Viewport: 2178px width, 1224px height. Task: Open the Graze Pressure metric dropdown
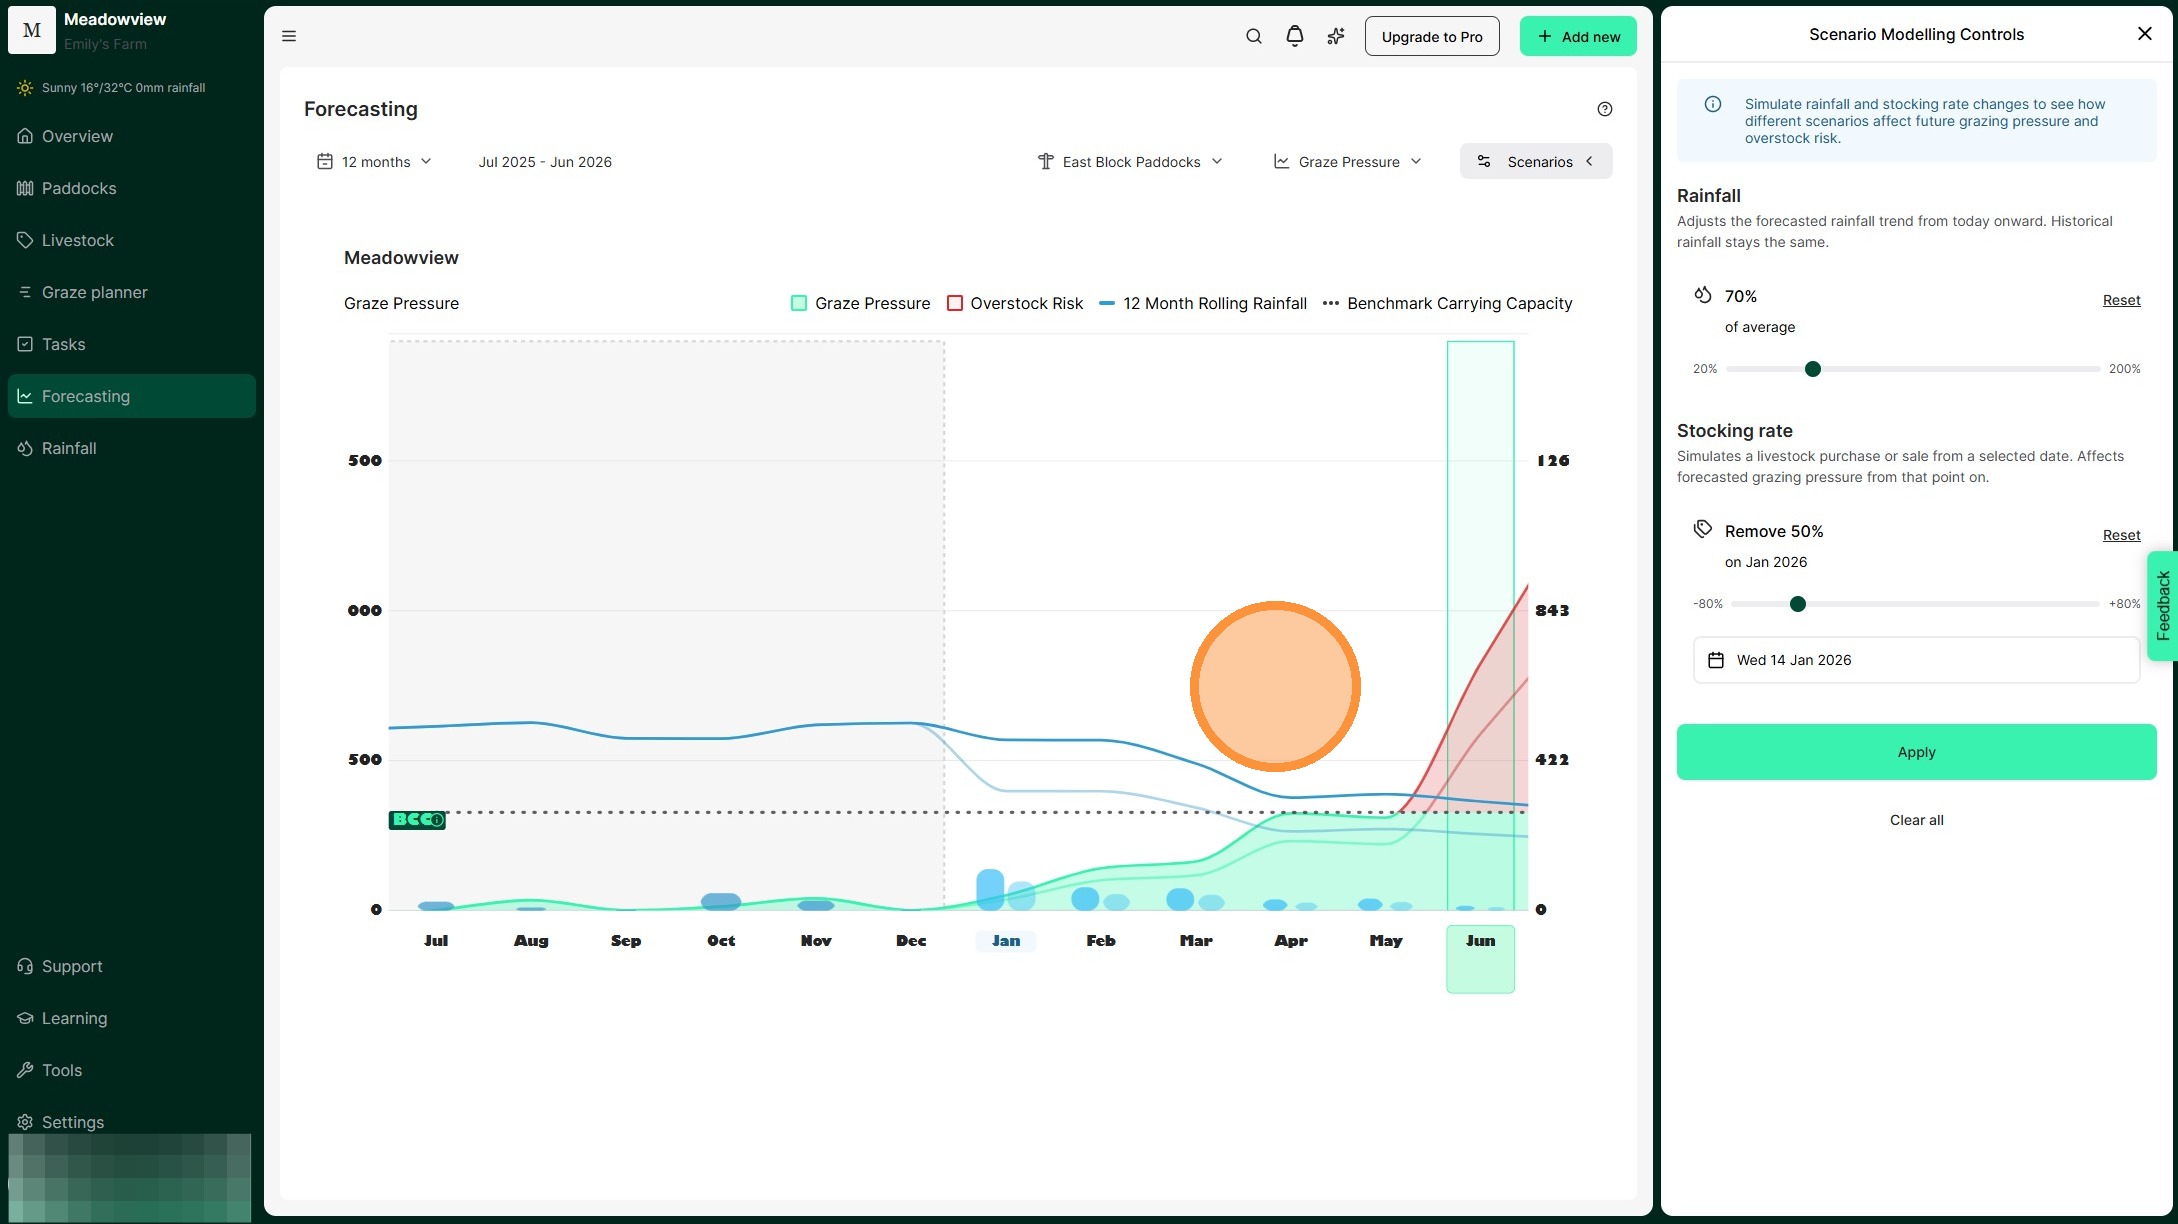pos(1347,162)
